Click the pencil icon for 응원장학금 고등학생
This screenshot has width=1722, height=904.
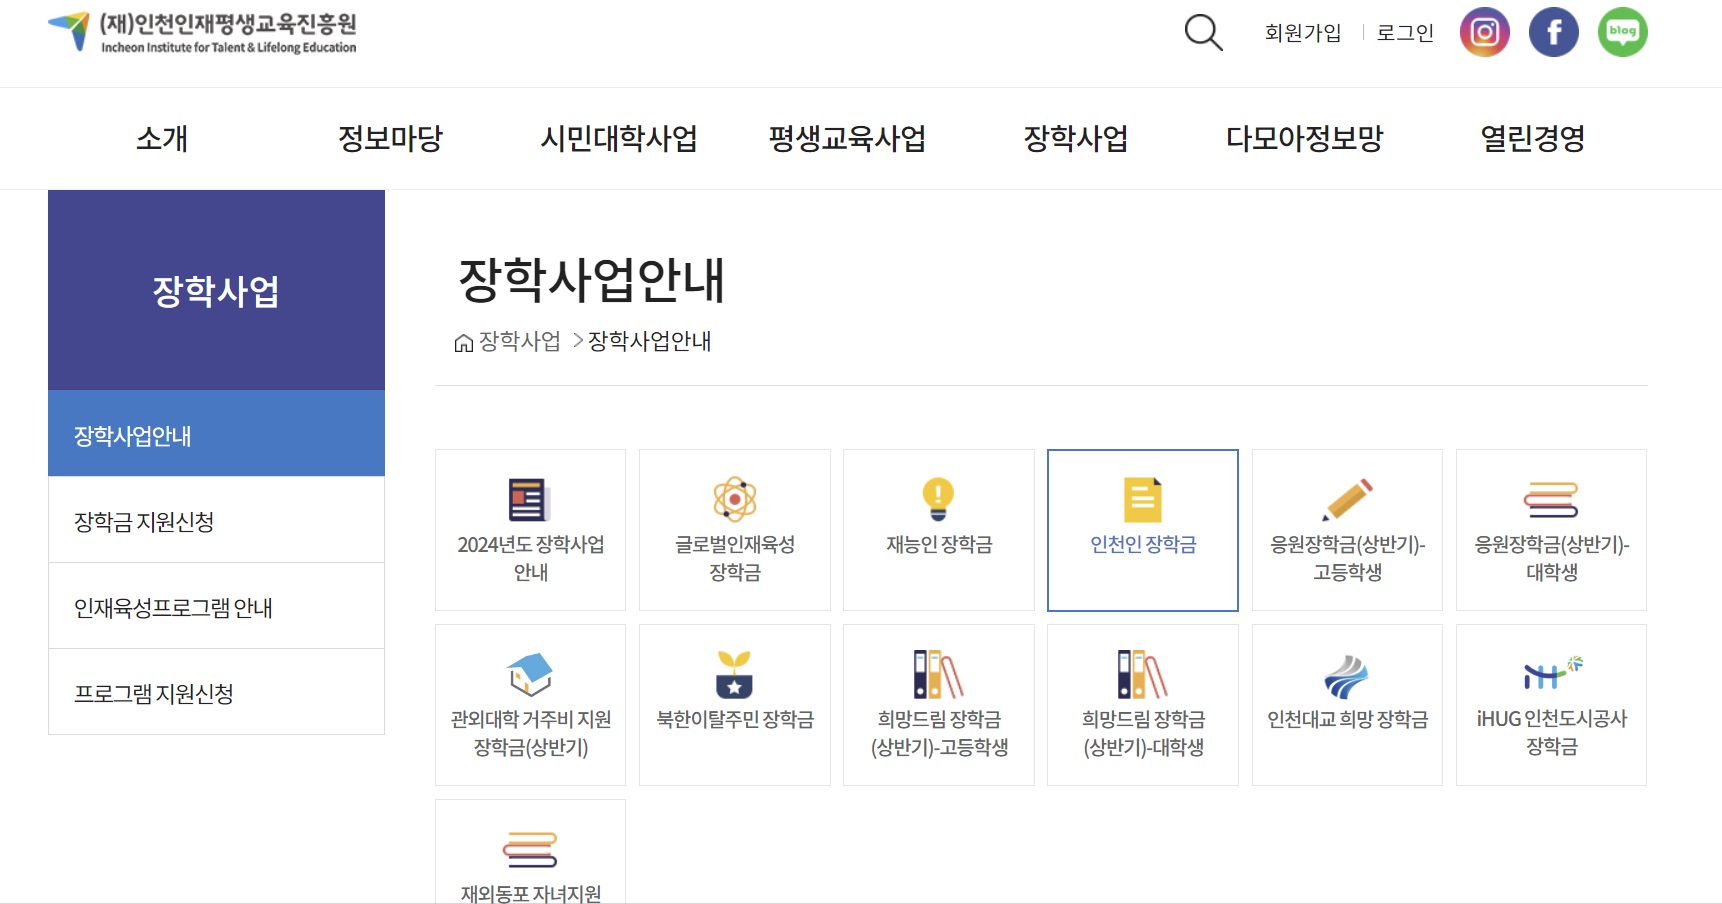(1347, 501)
